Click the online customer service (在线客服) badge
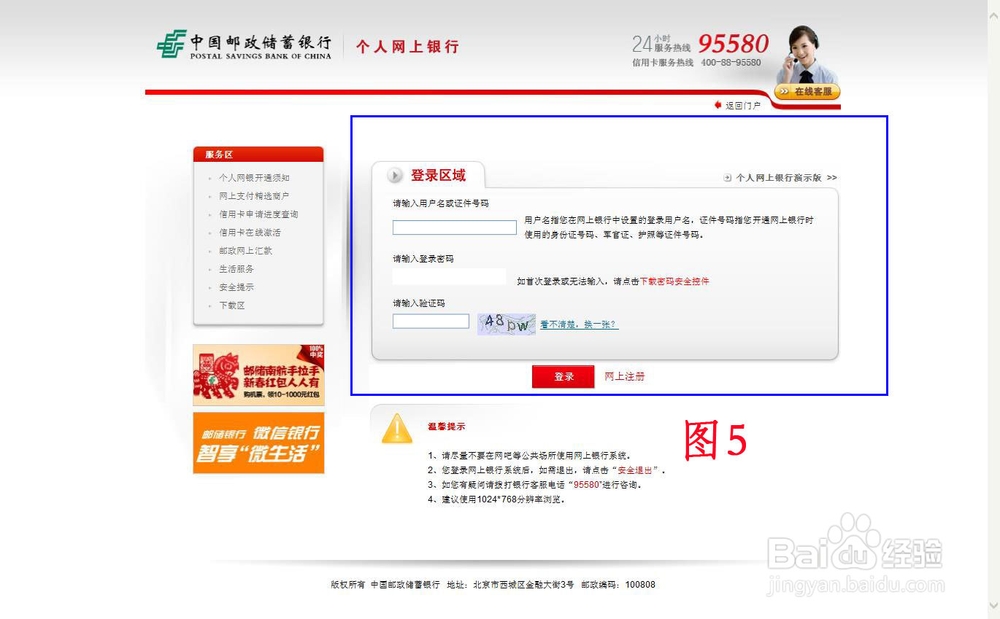1000x619 pixels. pos(806,89)
